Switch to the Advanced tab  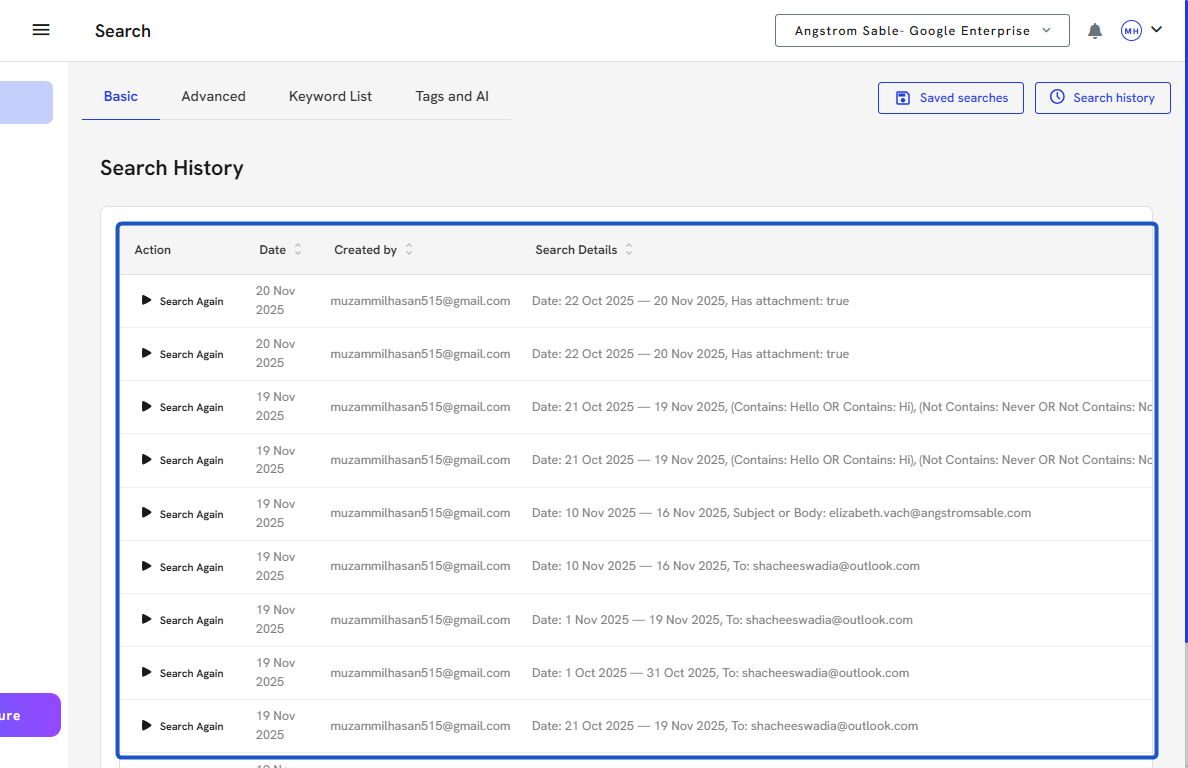tap(213, 97)
